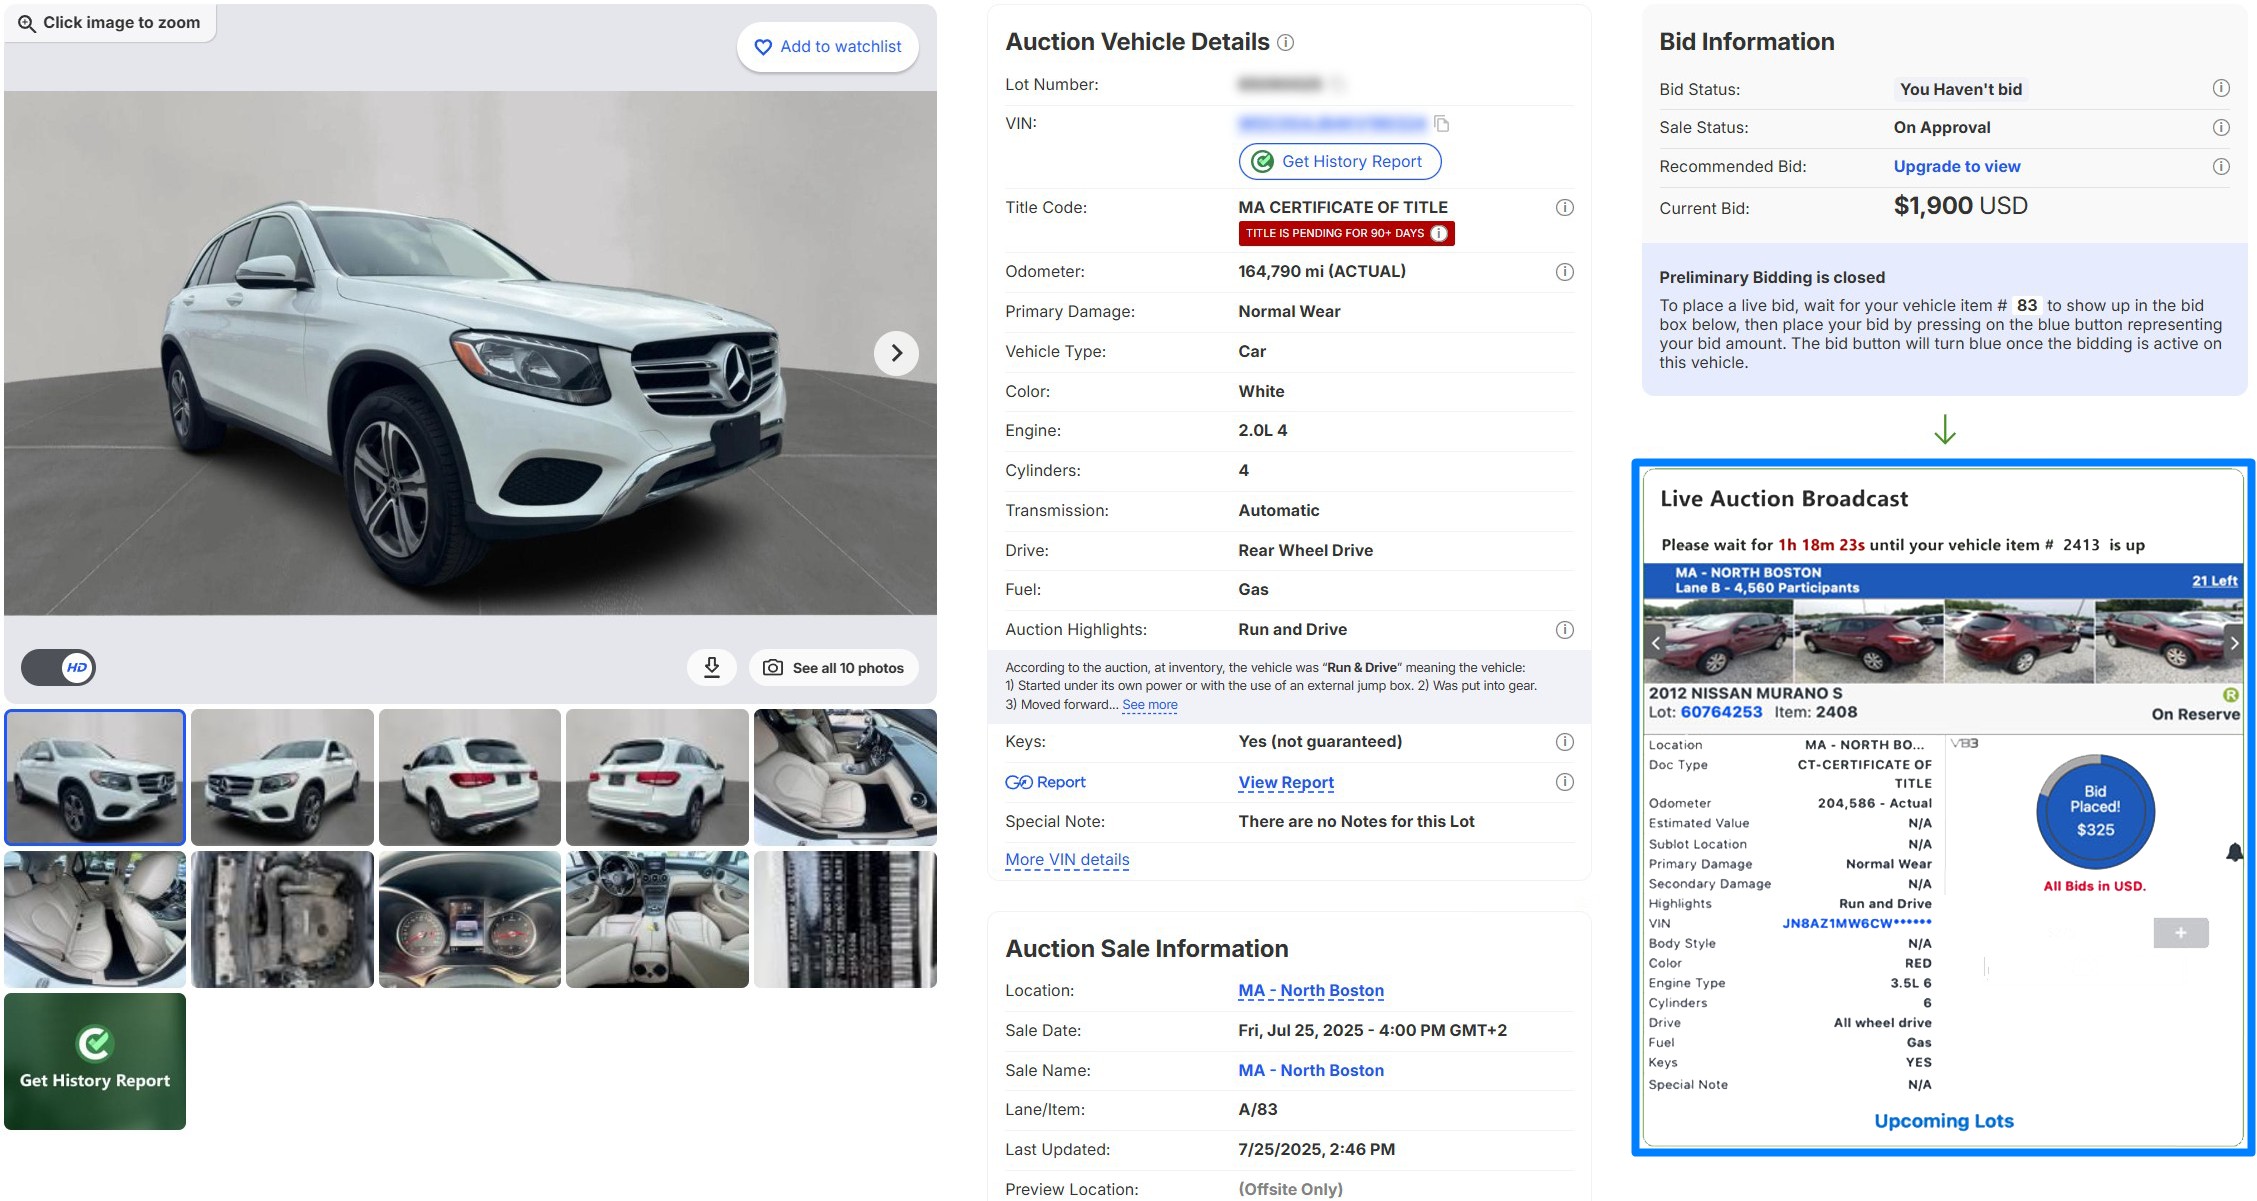
Task: Select the rear-view photo thumbnail
Action: 657,777
